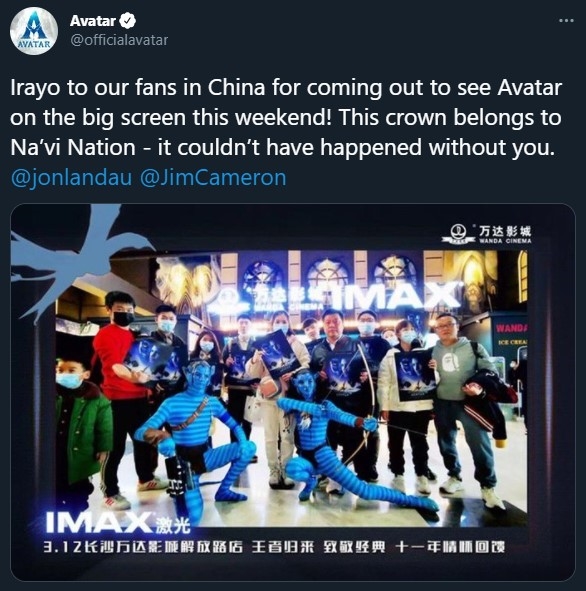Click the Wanda Cinema logo in the photo
The width and height of the screenshot is (586, 591).
coord(487,234)
